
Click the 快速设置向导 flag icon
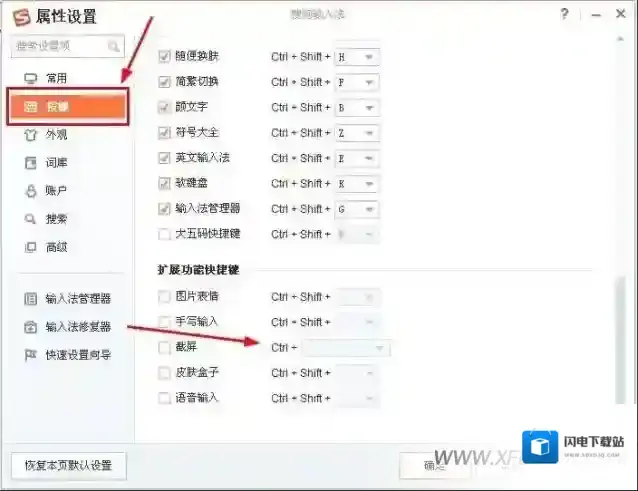tap(31, 355)
